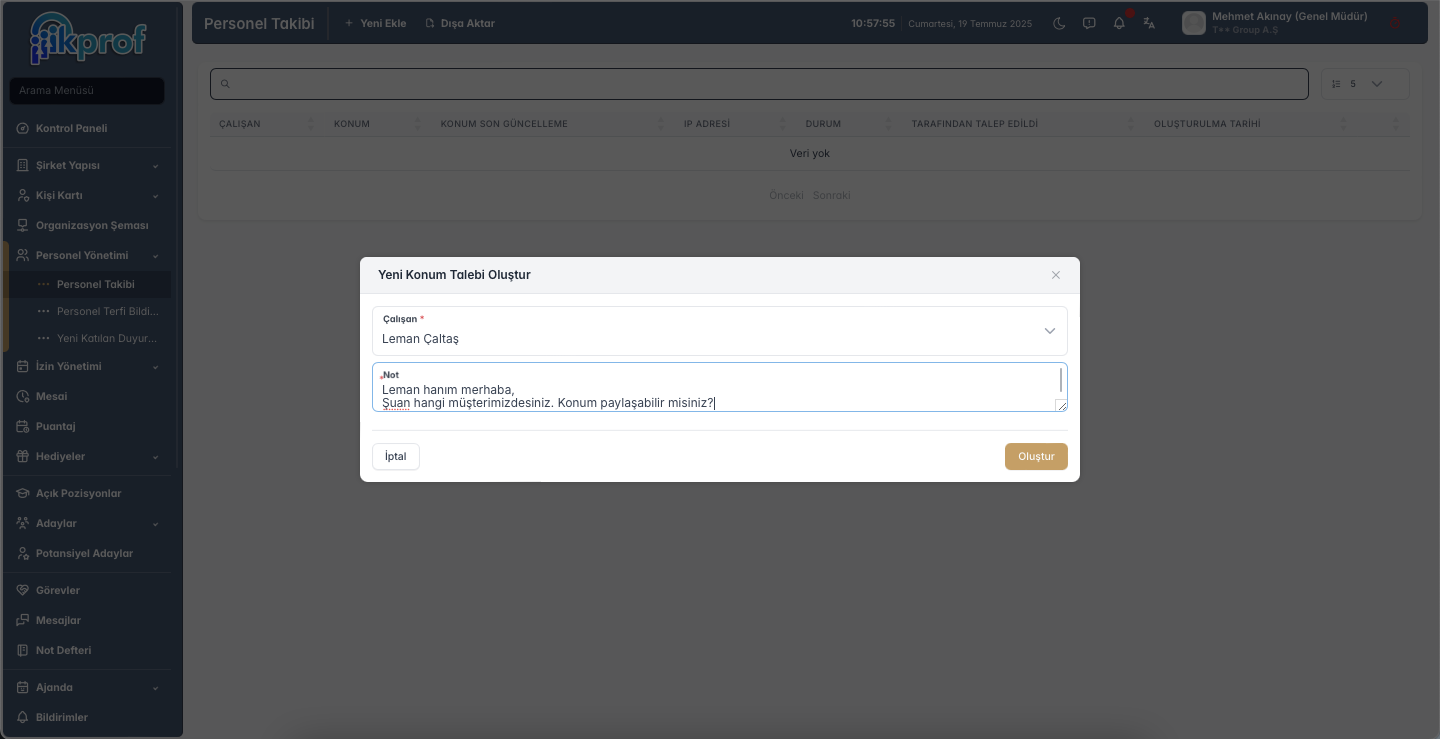Sort by KONUM SON GÜNCELLEME column
Image resolution: width=1440 pixels, height=739 pixels.
[504, 124]
